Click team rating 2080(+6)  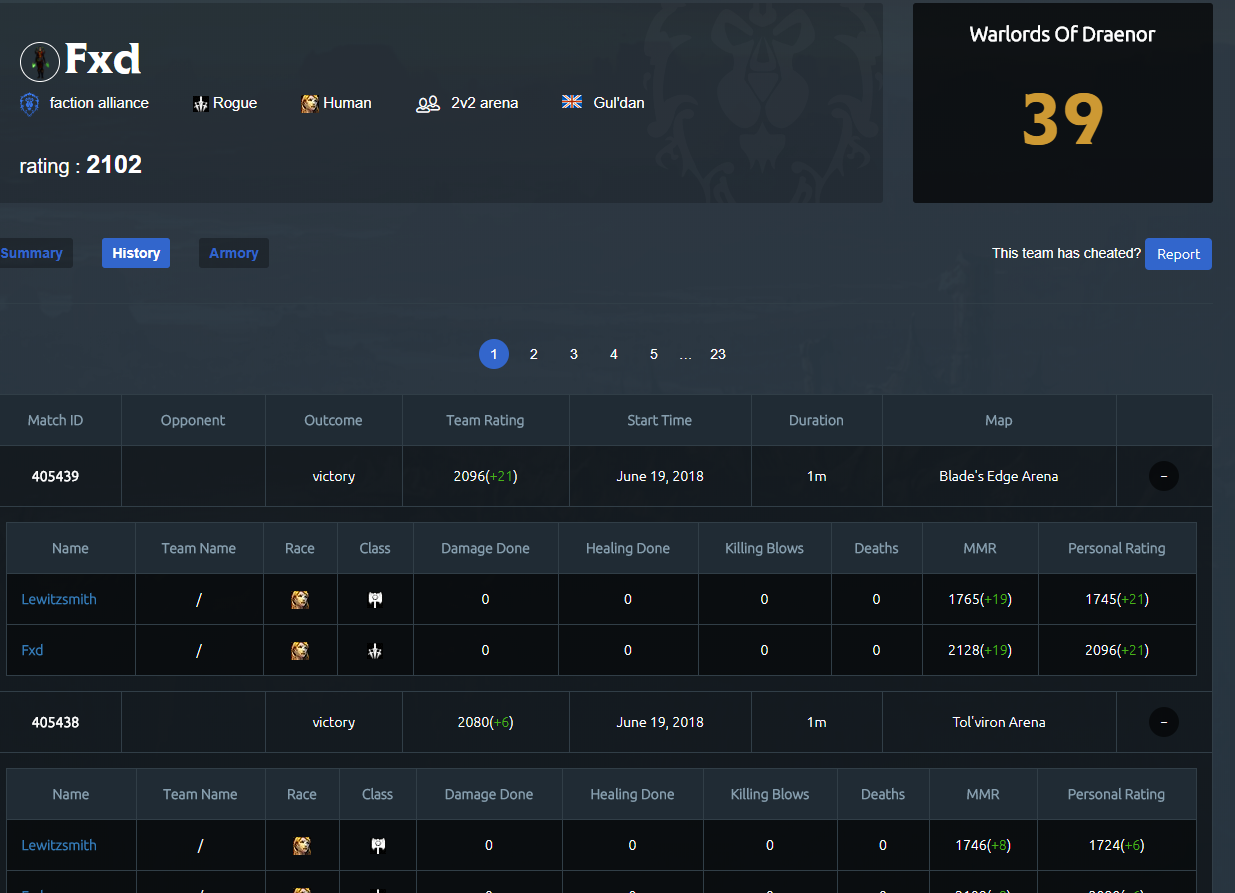(485, 722)
